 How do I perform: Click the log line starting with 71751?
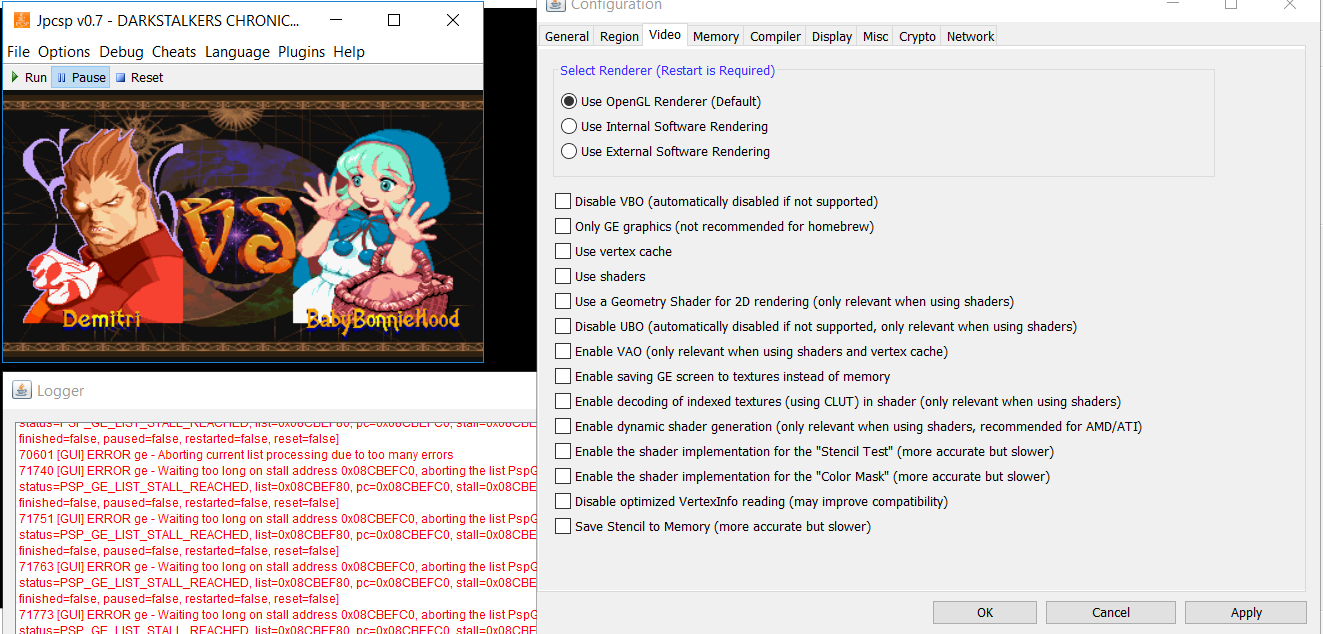(278, 518)
